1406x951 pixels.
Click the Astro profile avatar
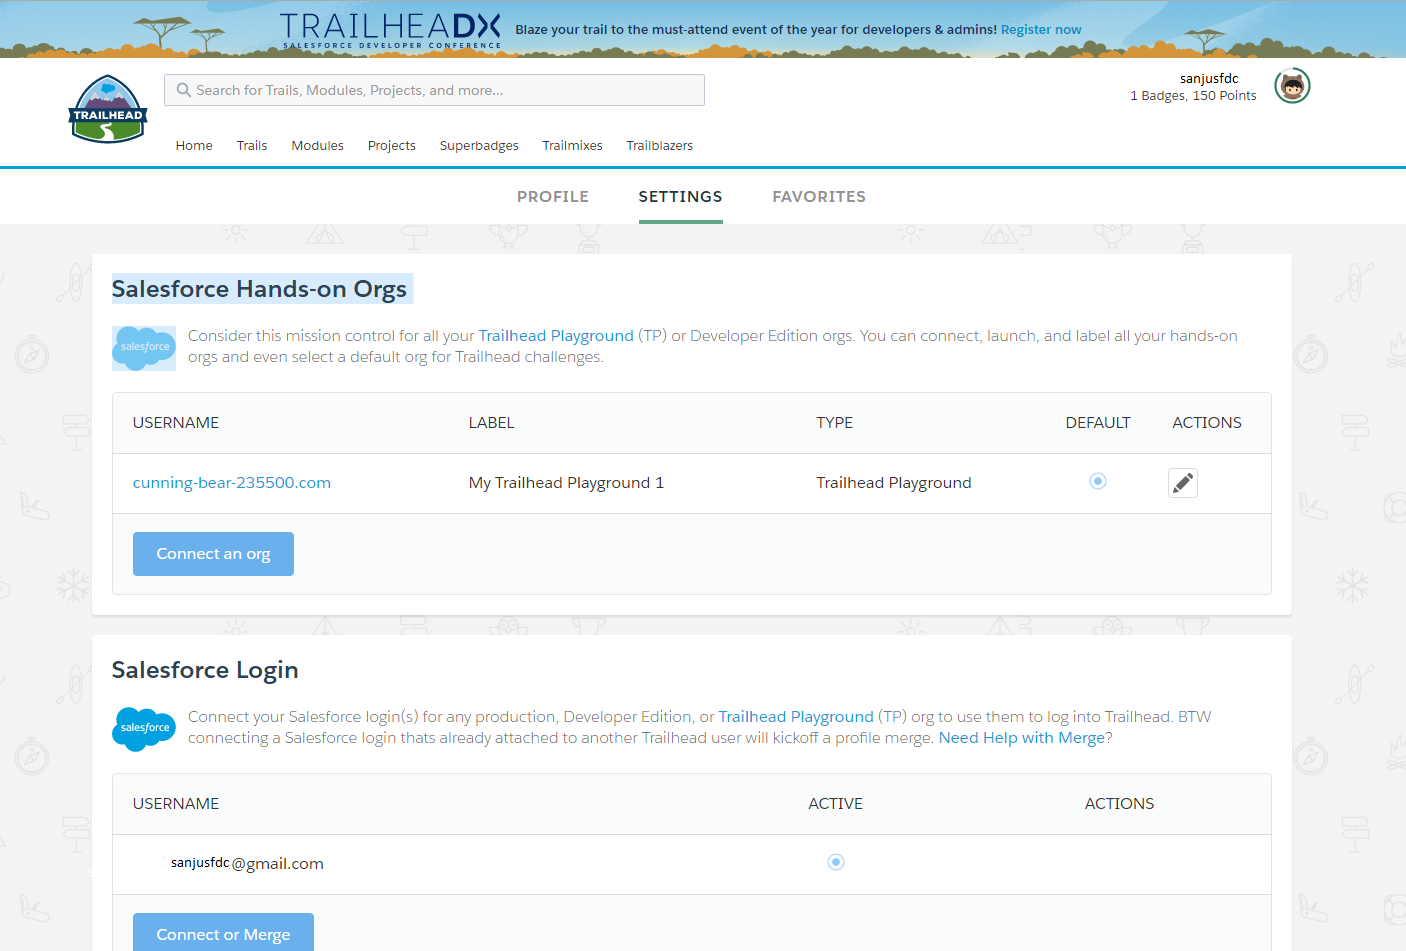tap(1291, 85)
